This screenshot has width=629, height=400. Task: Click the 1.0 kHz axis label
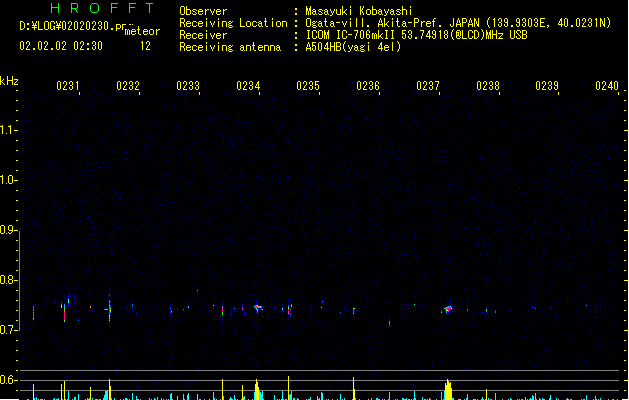pyautogui.click(x=8, y=180)
